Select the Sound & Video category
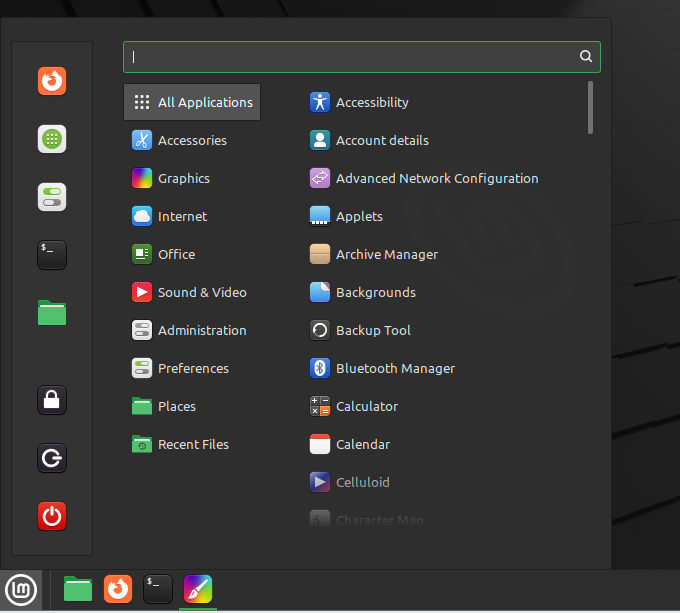 (201, 292)
